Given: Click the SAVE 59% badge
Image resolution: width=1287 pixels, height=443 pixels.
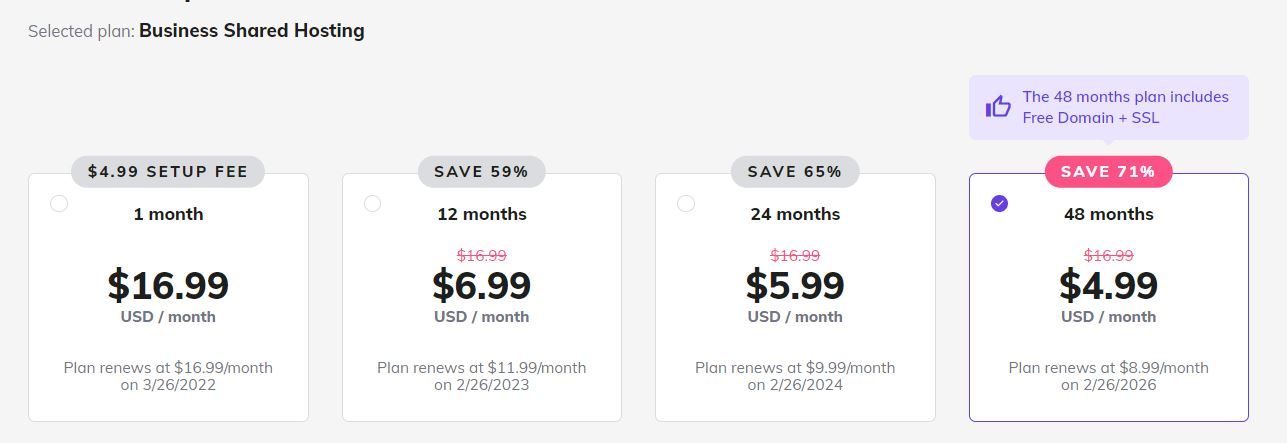Looking at the screenshot, I should pyautogui.click(x=481, y=171).
